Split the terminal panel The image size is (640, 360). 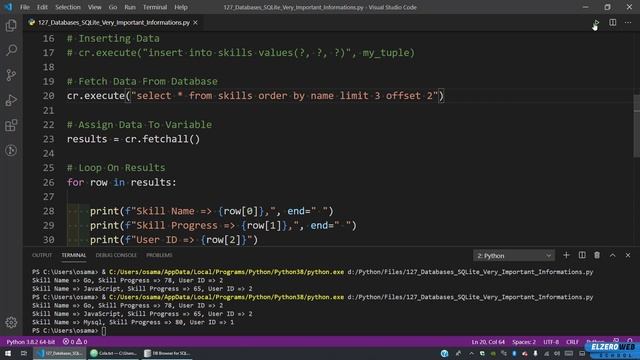[582, 255]
